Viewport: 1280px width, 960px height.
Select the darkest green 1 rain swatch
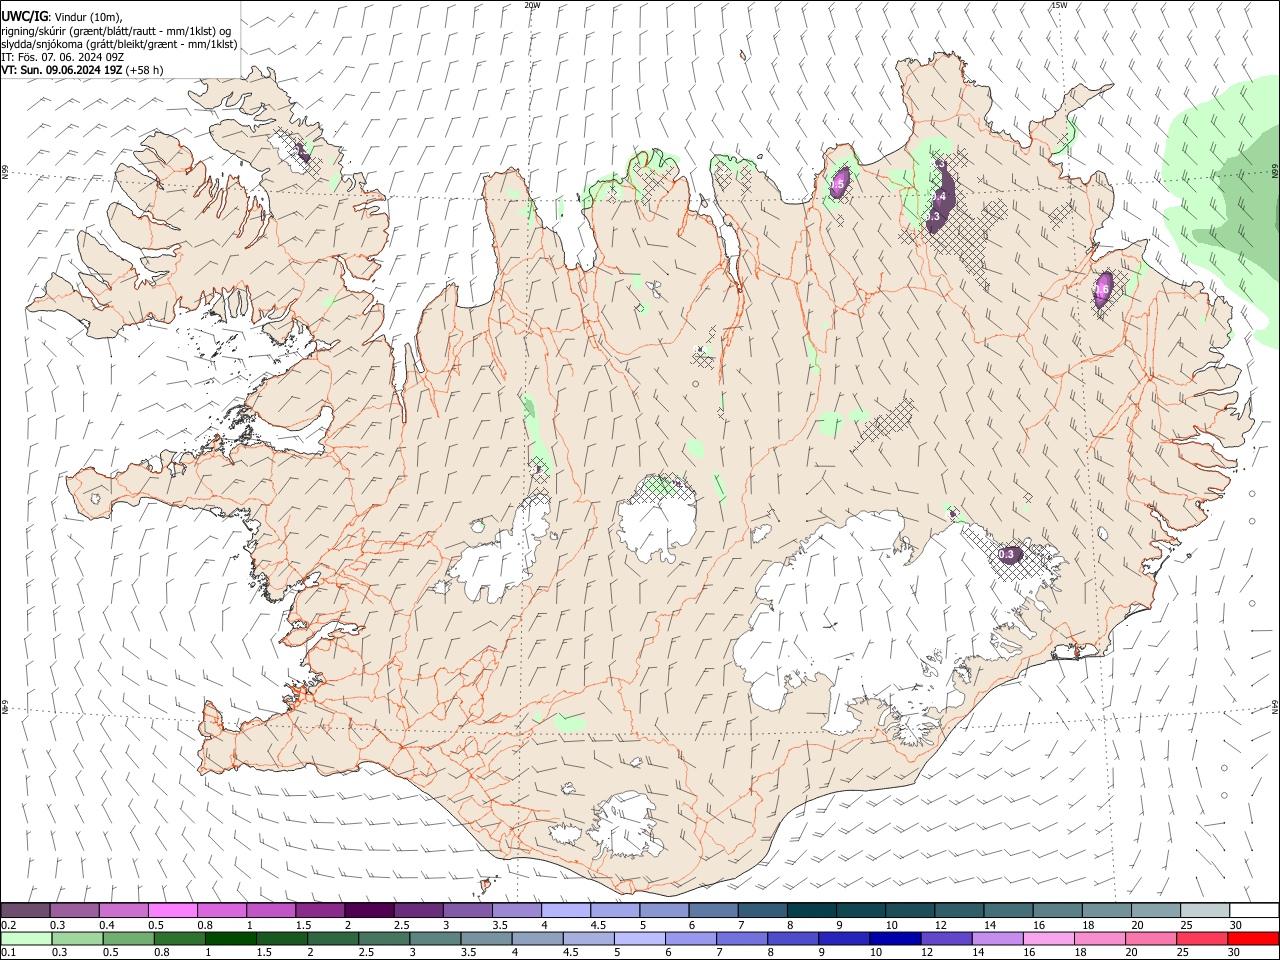(230, 939)
